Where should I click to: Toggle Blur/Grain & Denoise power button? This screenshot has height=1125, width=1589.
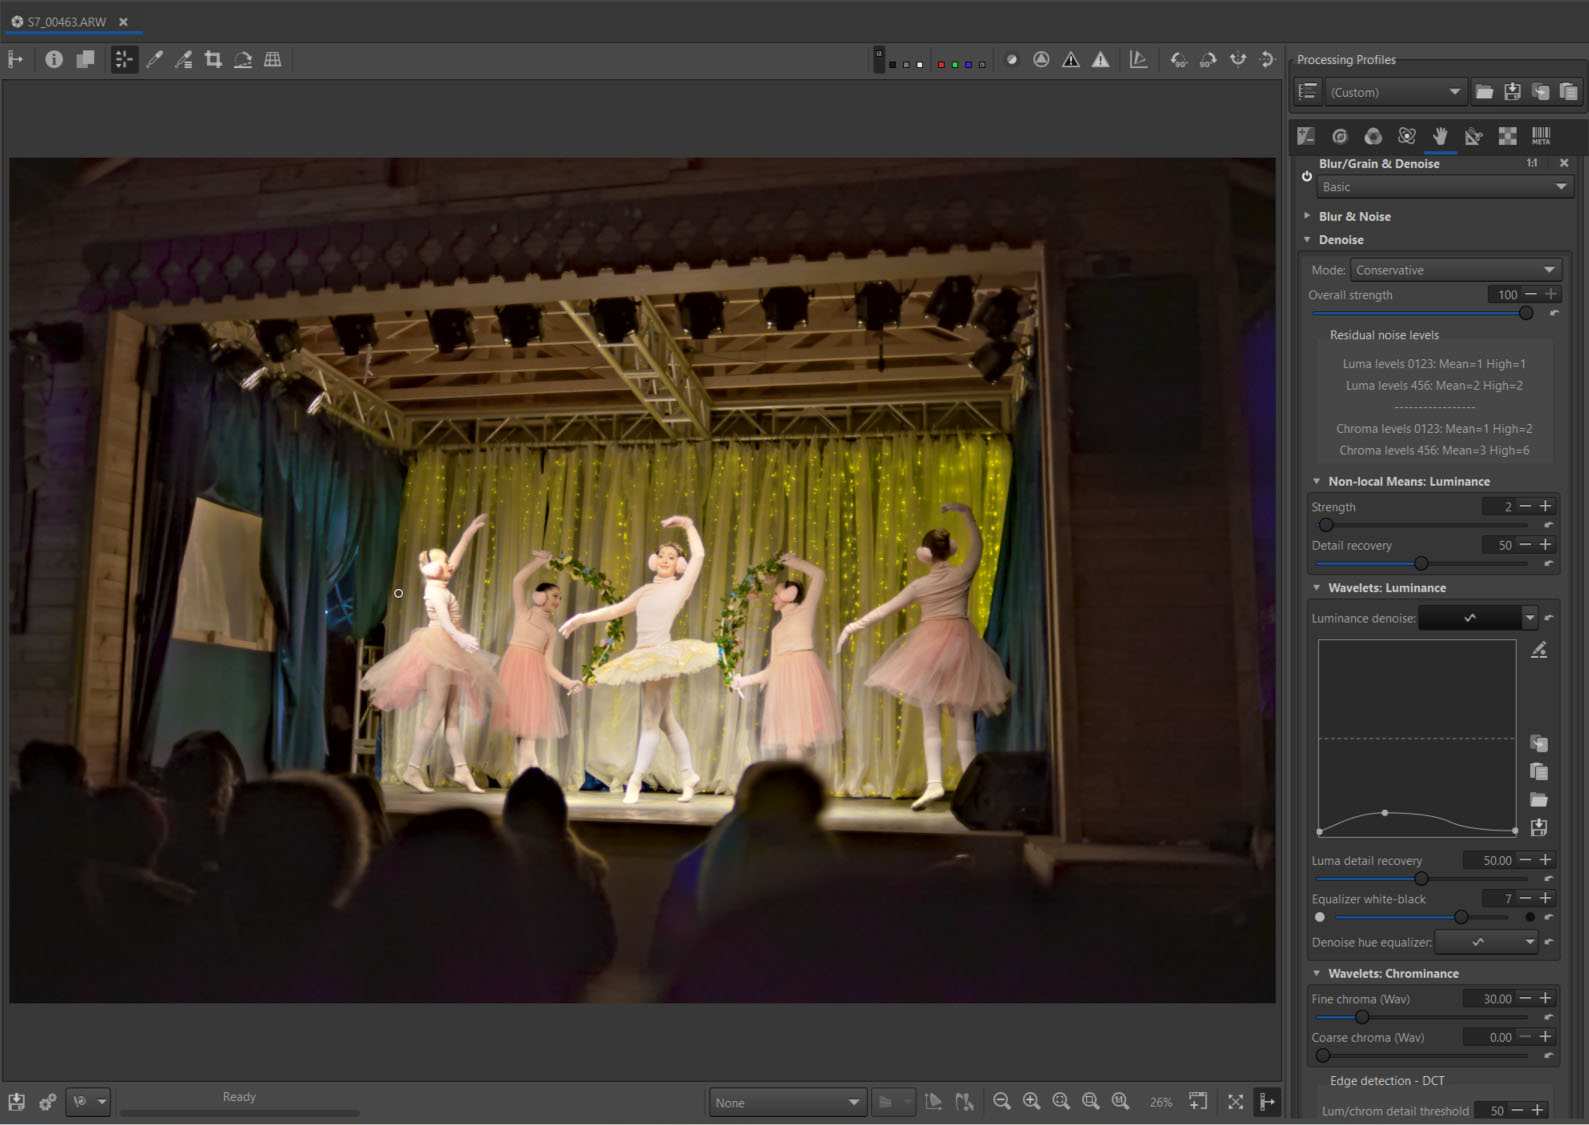point(1306,176)
